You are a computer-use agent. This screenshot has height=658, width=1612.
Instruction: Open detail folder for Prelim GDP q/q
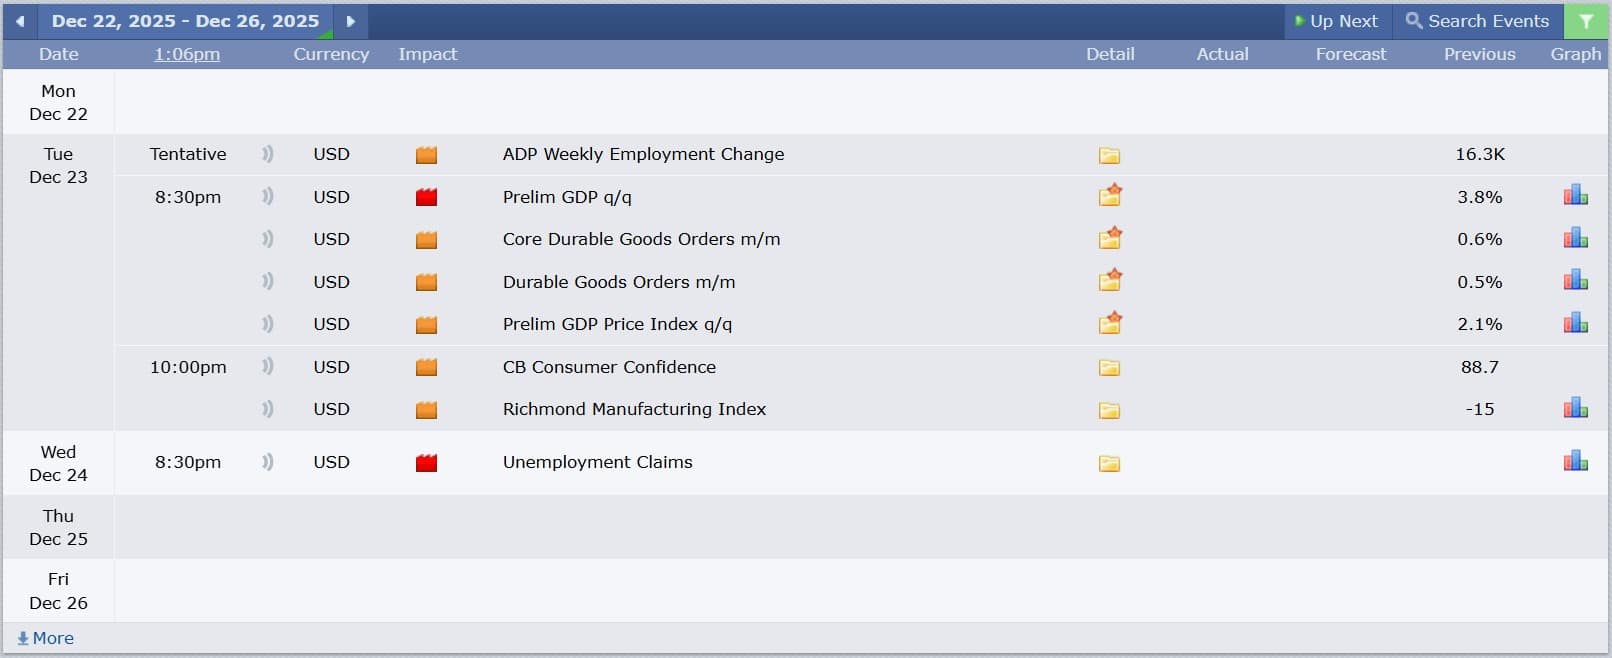point(1109,196)
